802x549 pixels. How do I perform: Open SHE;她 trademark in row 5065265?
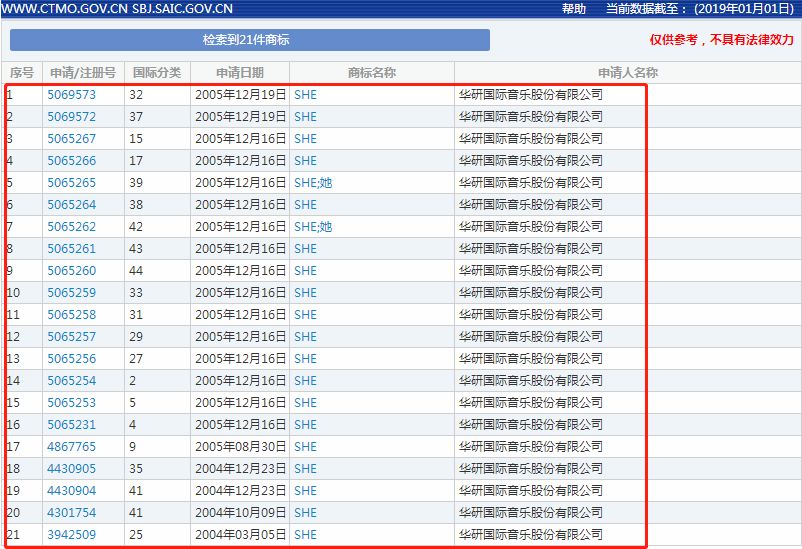pyautogui.click(x=313, y=183)
